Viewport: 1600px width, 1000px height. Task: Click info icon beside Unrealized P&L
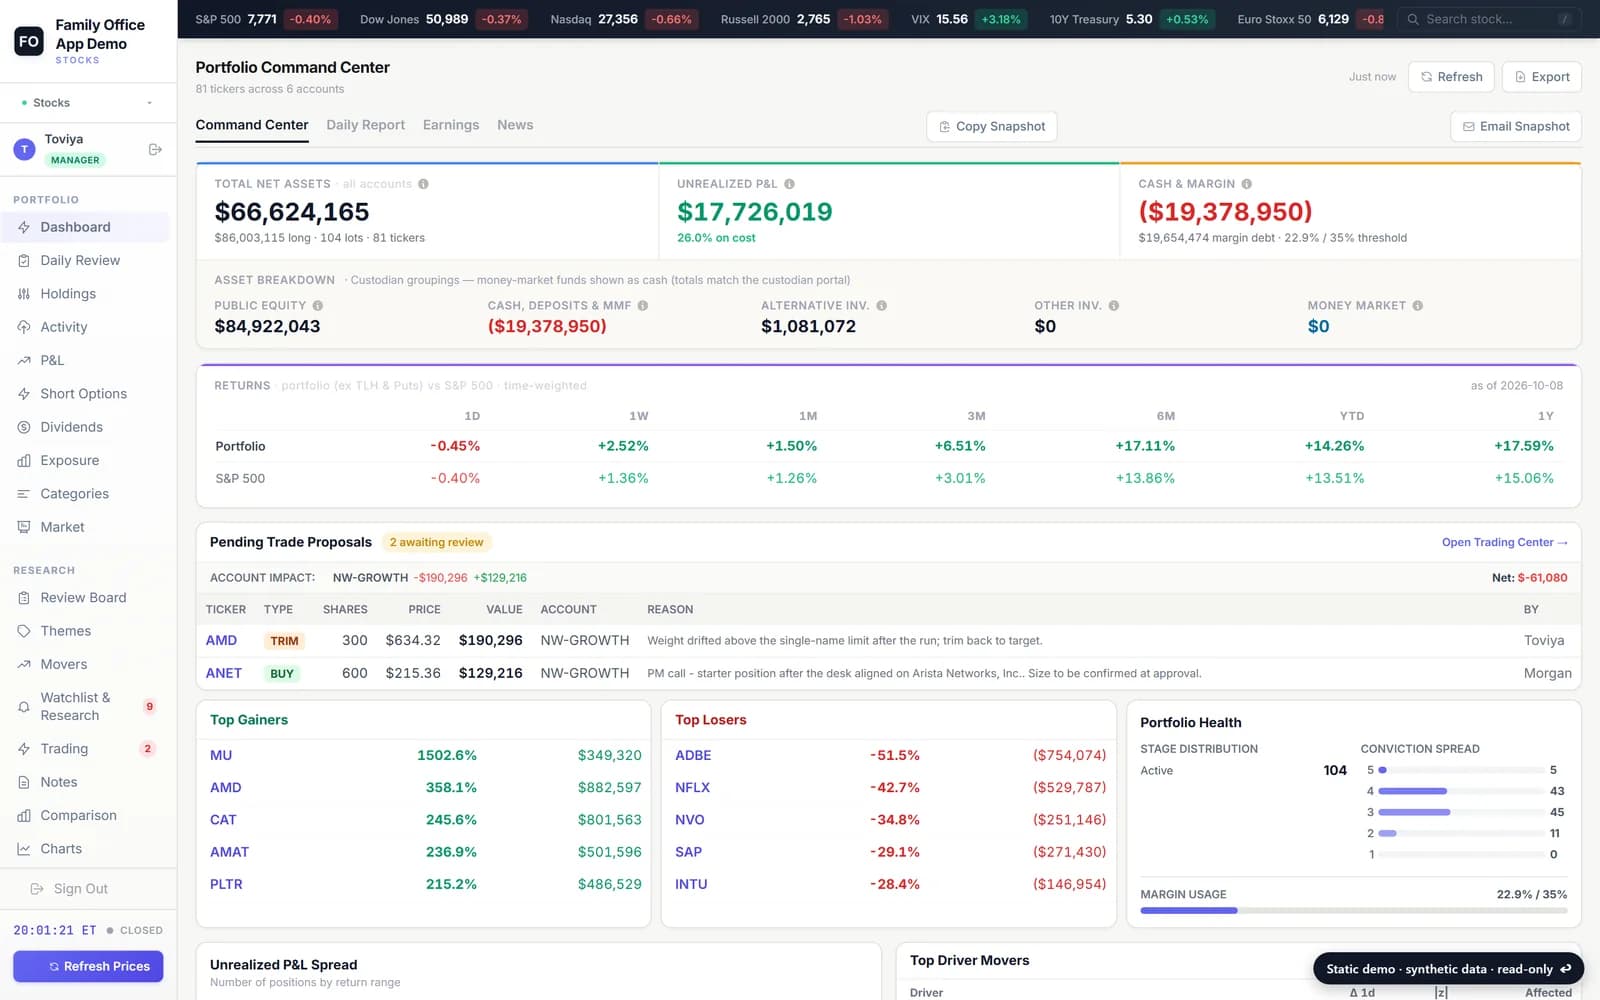tap(790, 184)
